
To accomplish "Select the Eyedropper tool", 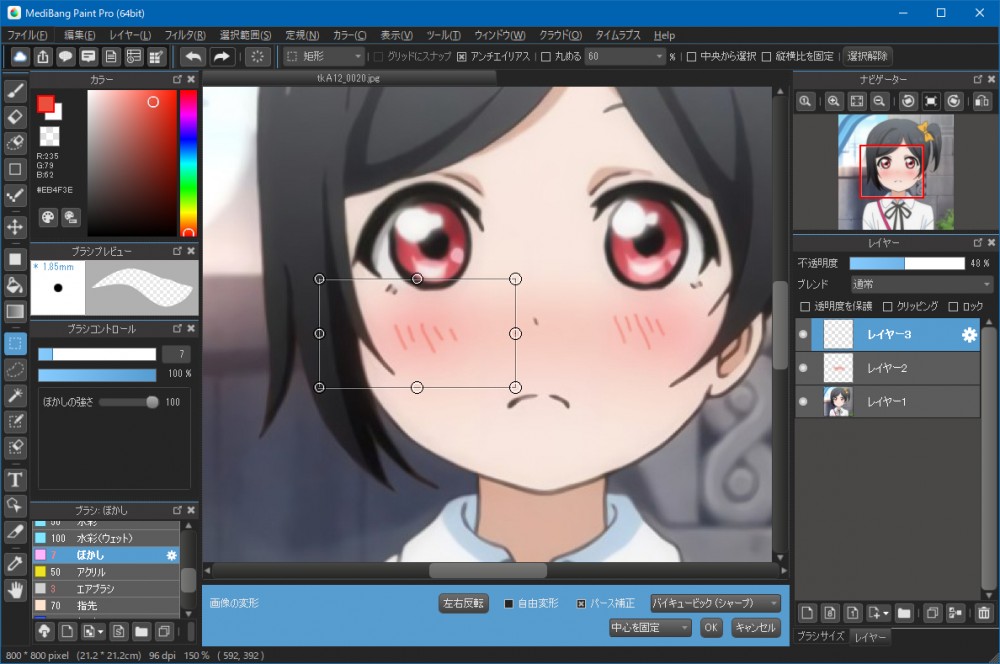I will (x=15, y=564).
